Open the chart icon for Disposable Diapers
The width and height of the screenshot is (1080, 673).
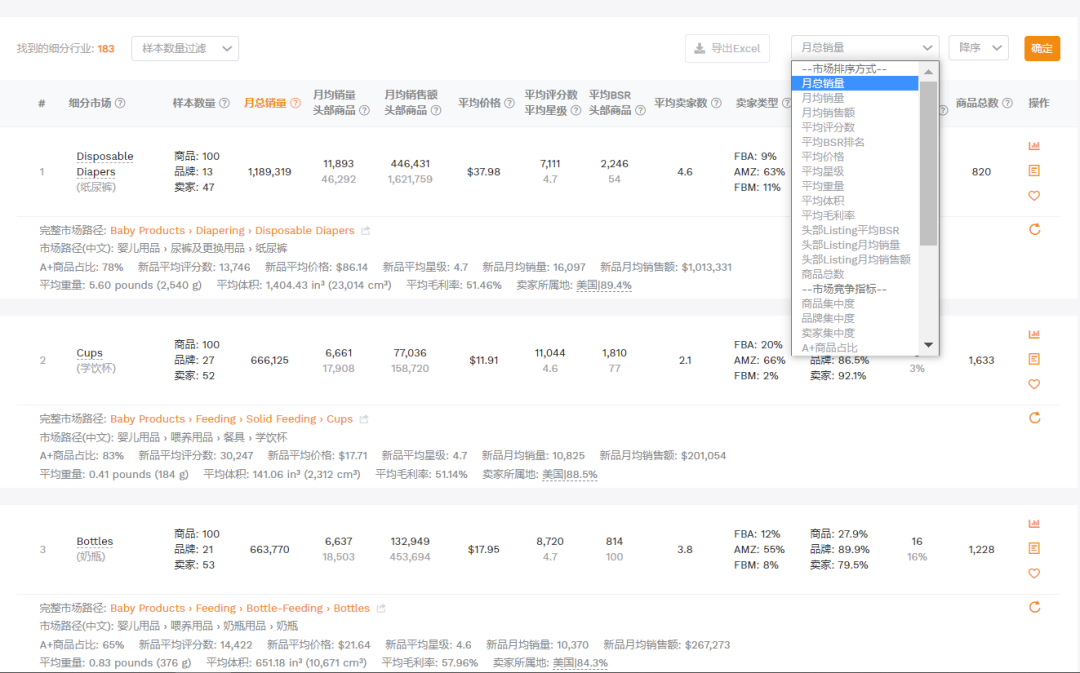click(1034, 146)
